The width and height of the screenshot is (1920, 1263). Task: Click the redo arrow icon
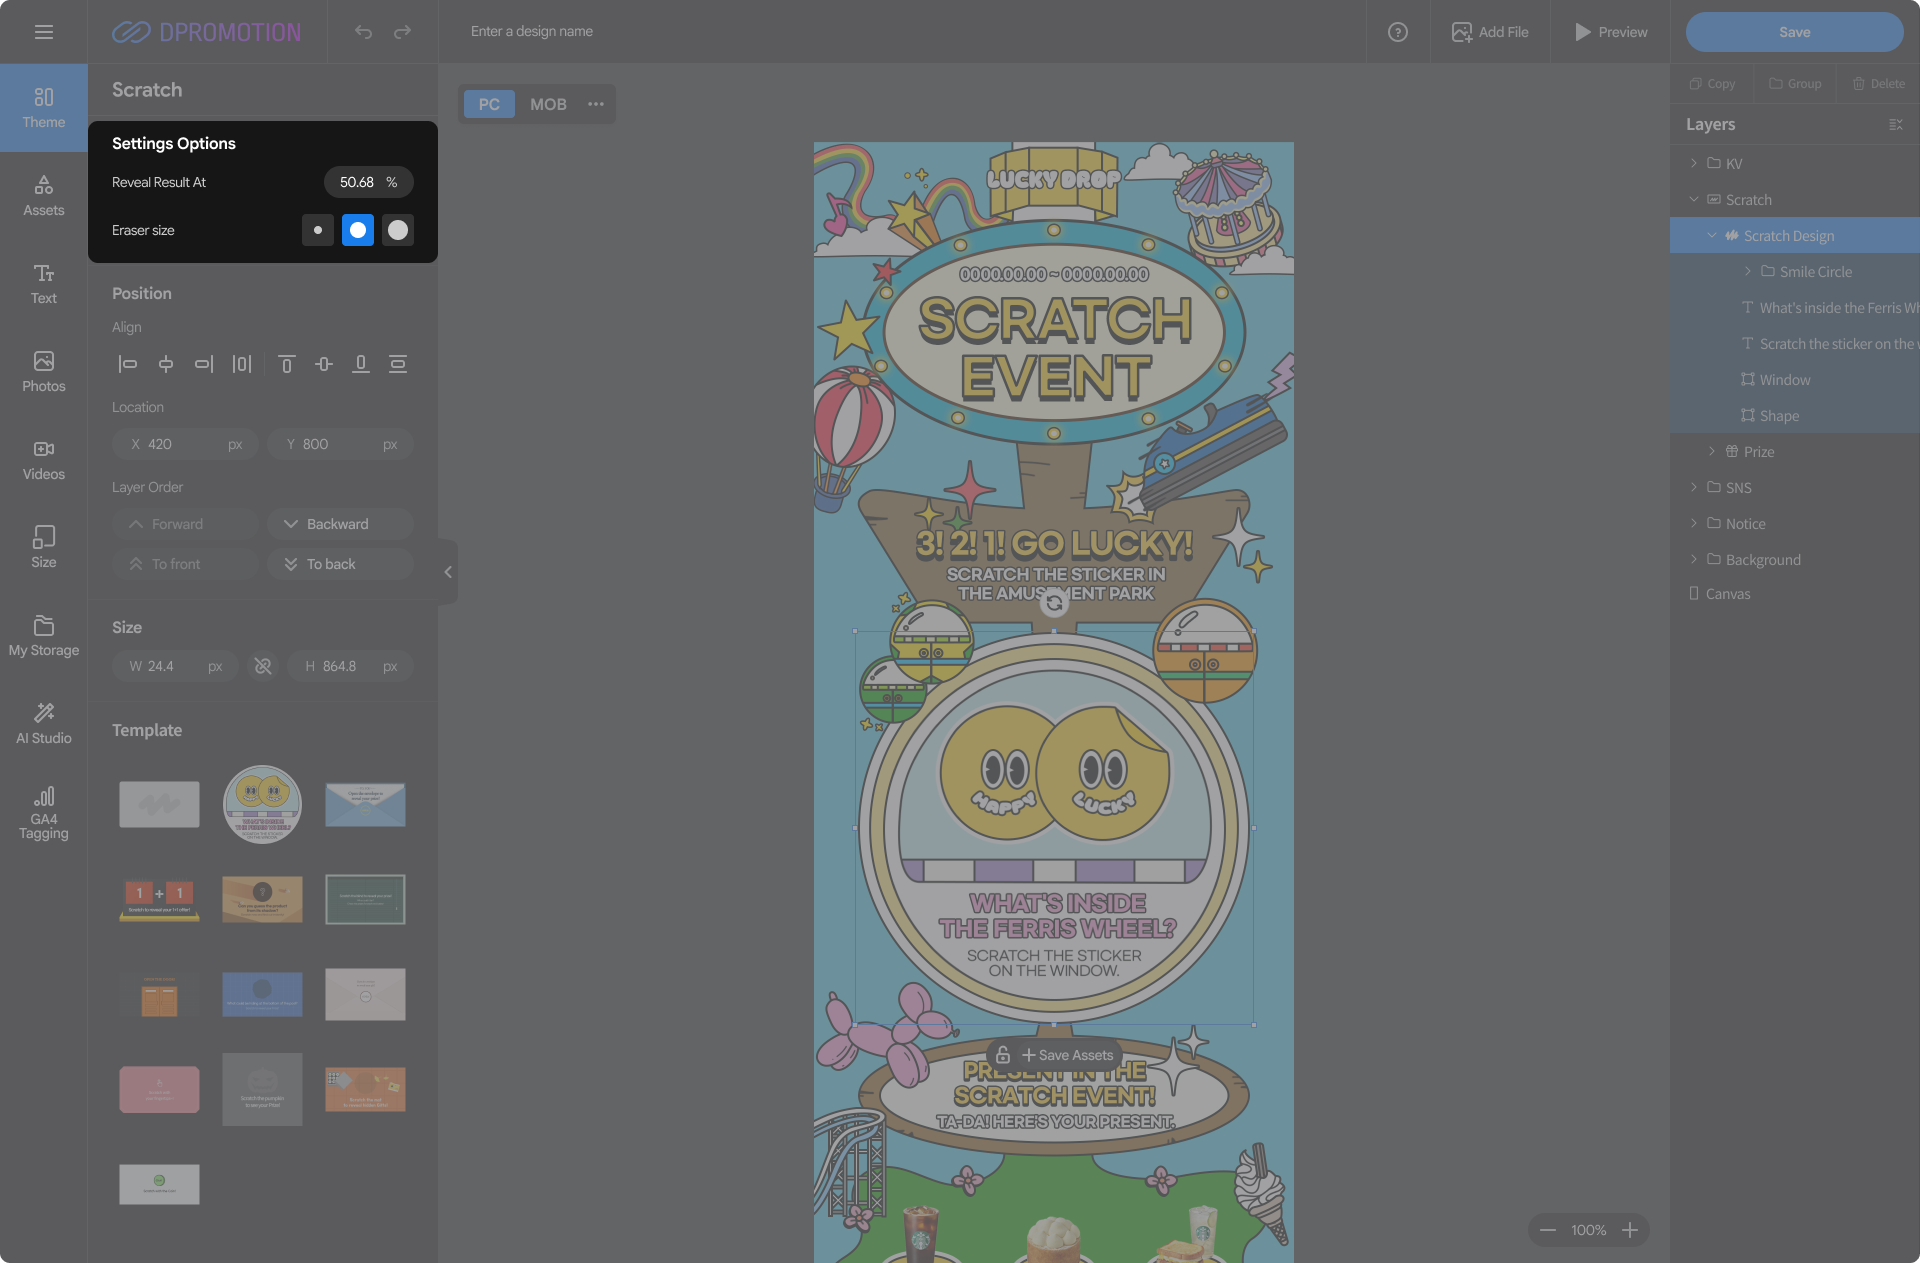tap(402, 32)
